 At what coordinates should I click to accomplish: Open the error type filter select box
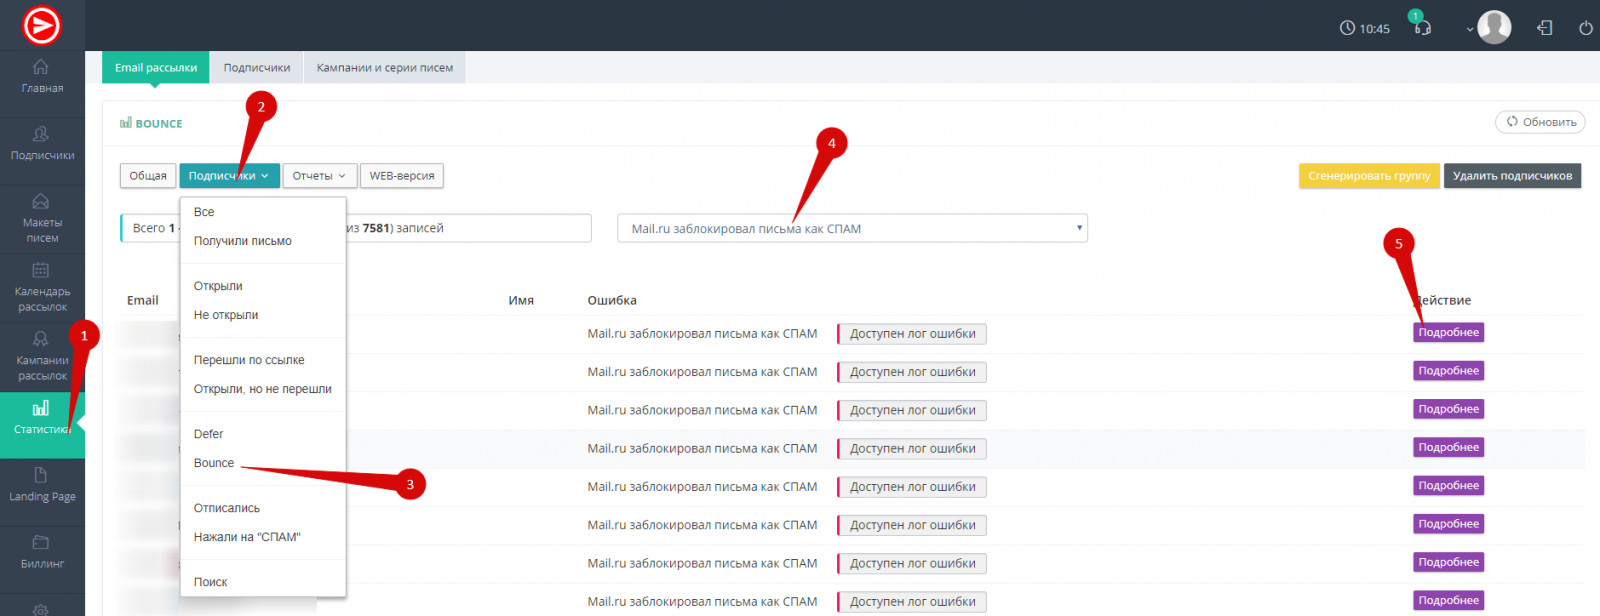point(852,229)
